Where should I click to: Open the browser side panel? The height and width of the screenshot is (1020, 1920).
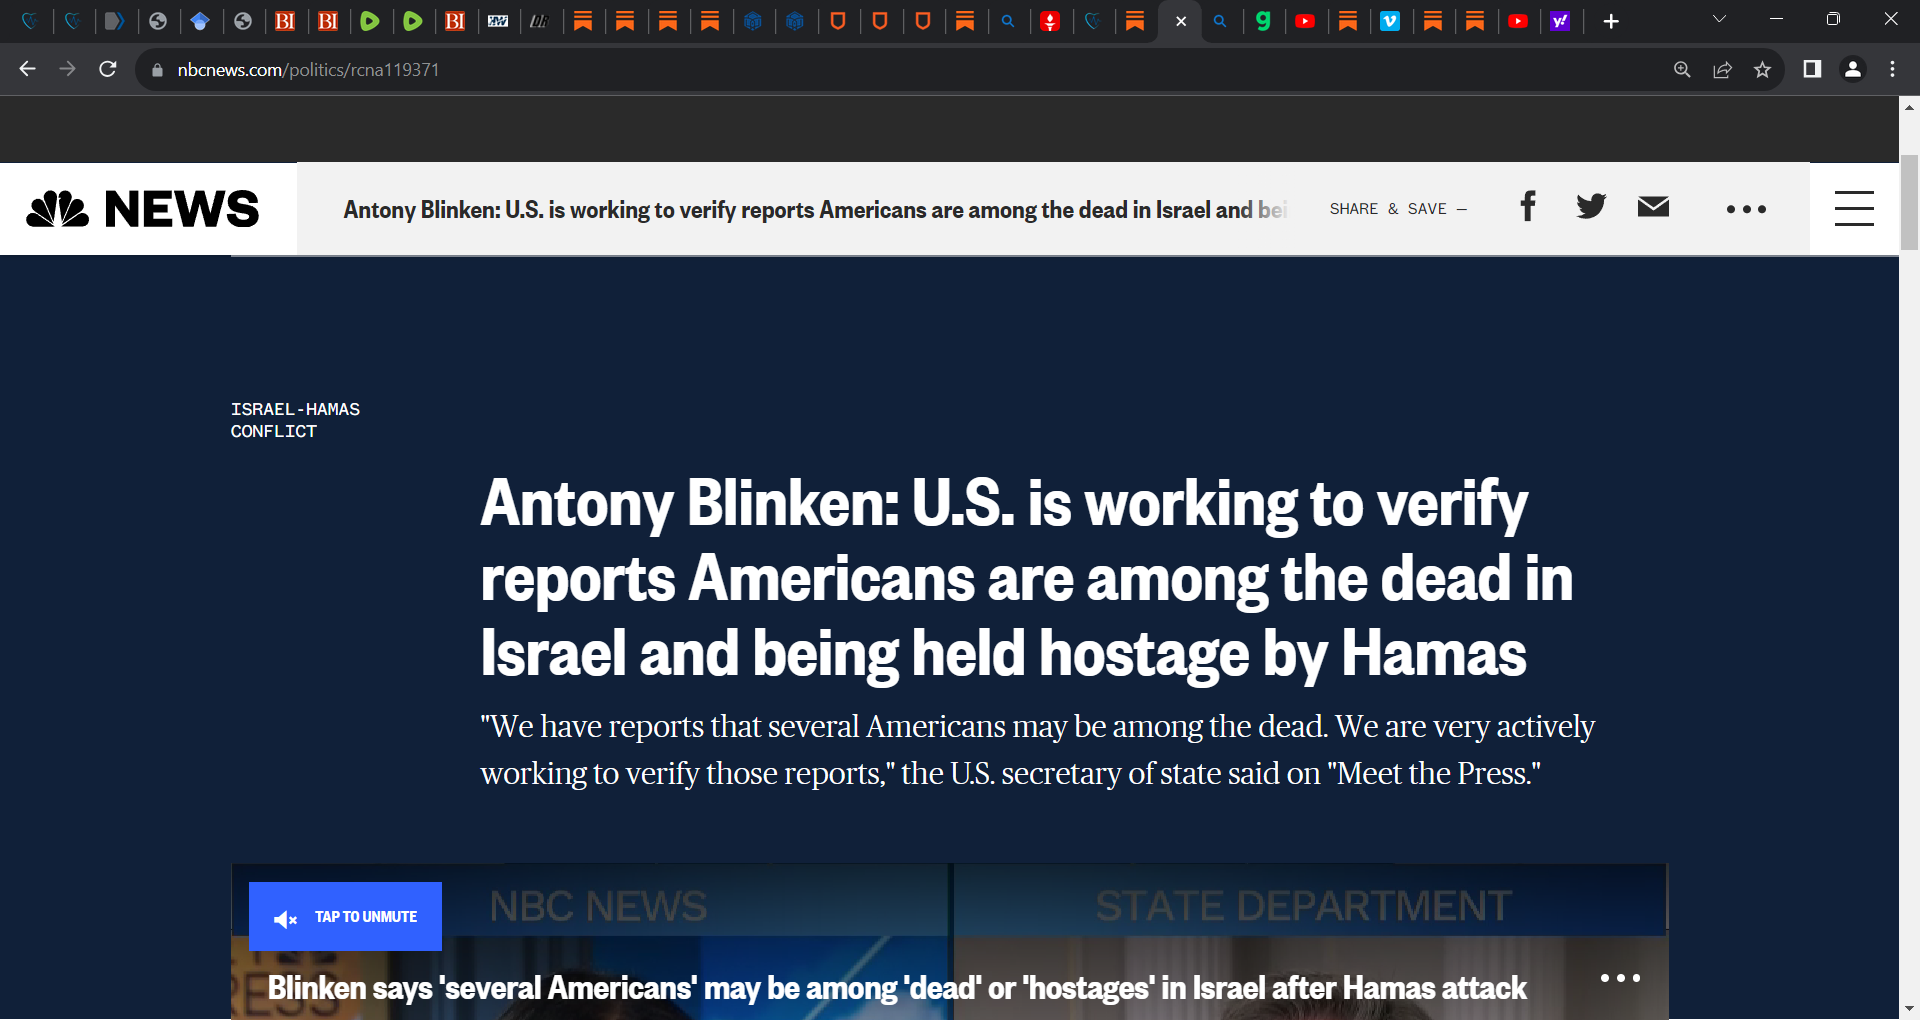coord(1812,69)
